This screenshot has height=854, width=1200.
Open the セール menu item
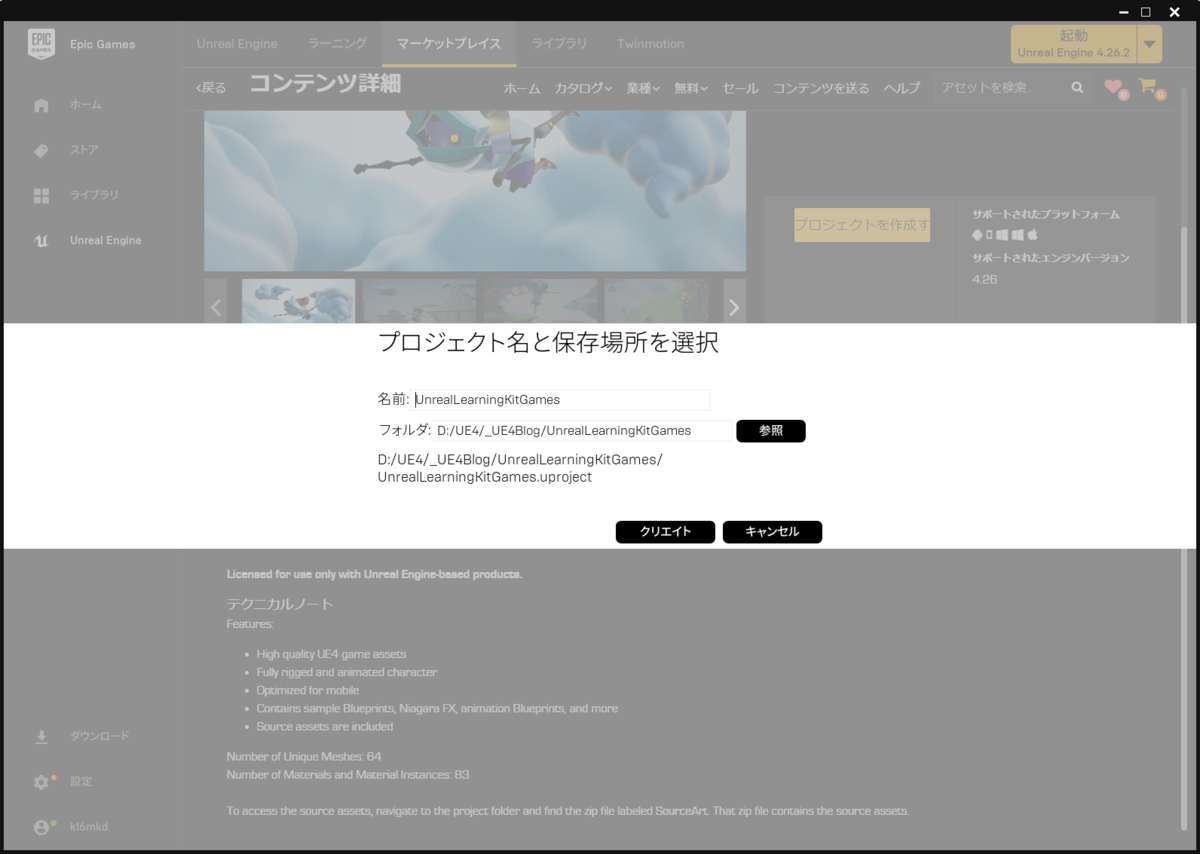point(740,88)
